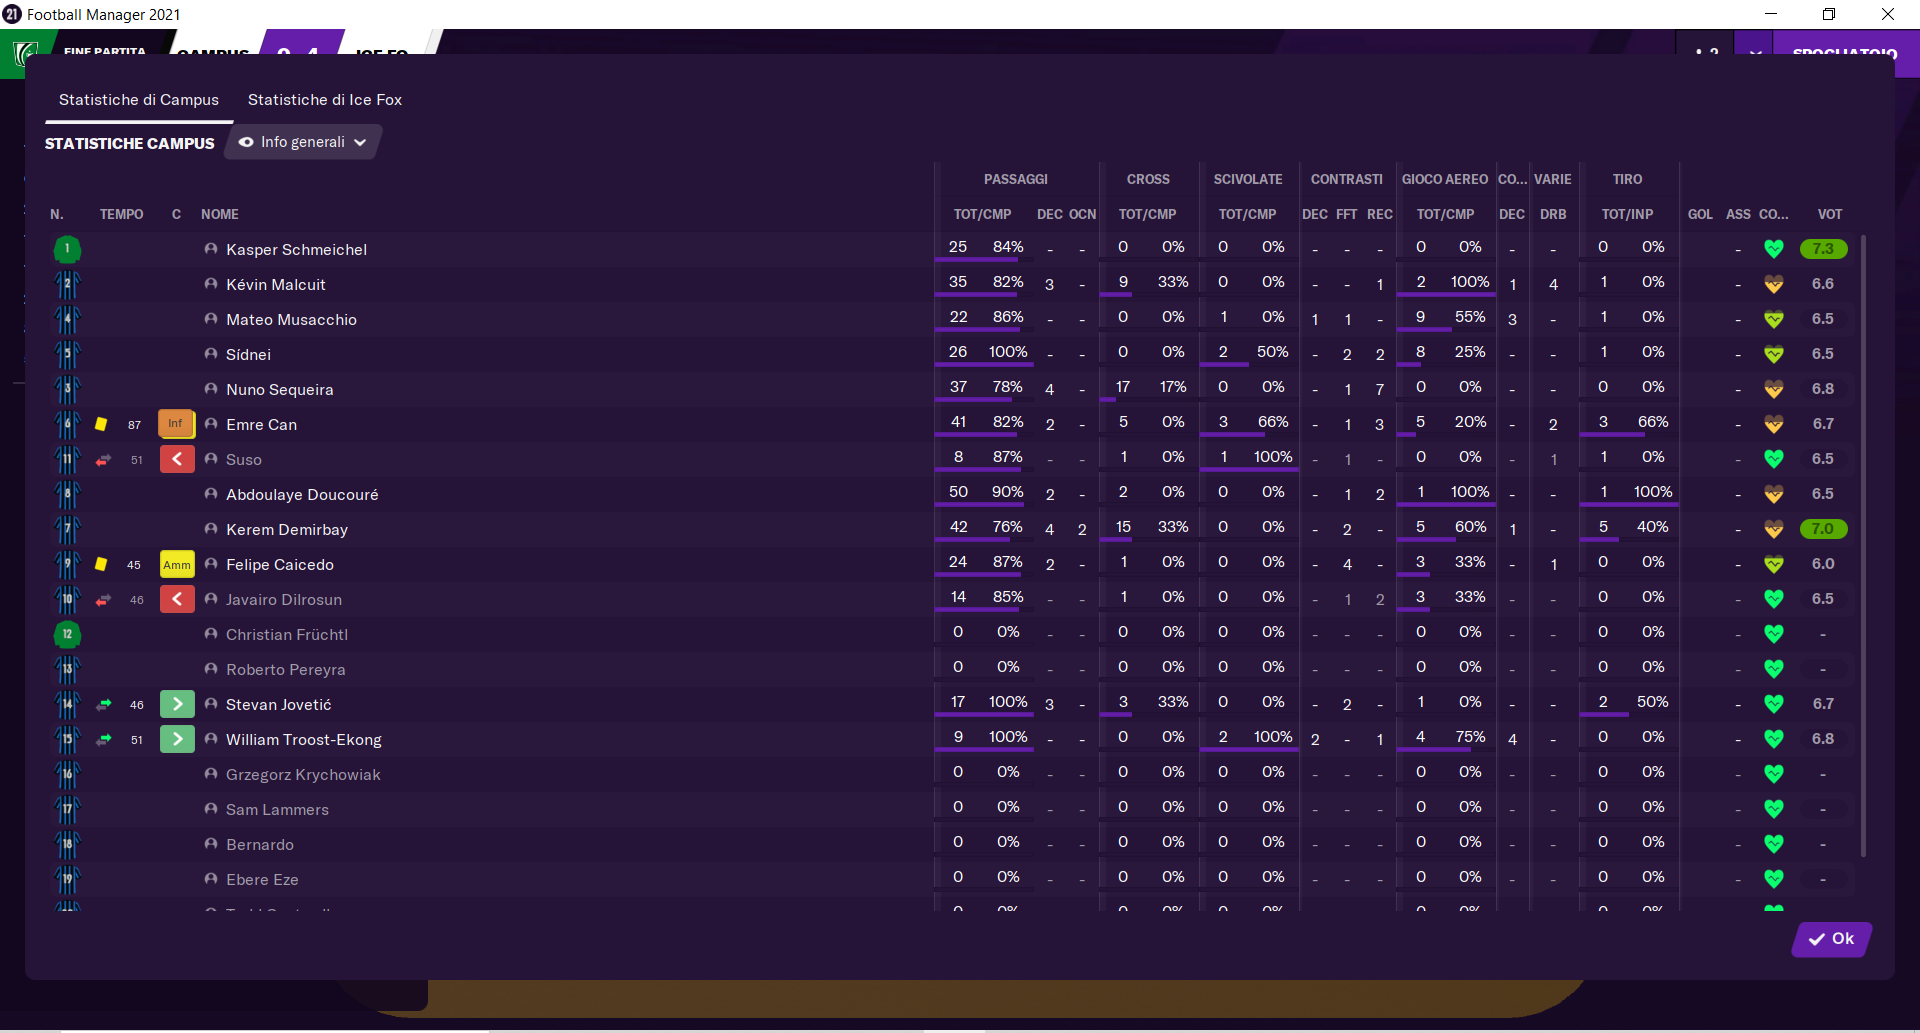Click Kévin Malcuit's striped shirt number icon
This screenshot has width=1920, height=1033.
(x=67, y=284)
